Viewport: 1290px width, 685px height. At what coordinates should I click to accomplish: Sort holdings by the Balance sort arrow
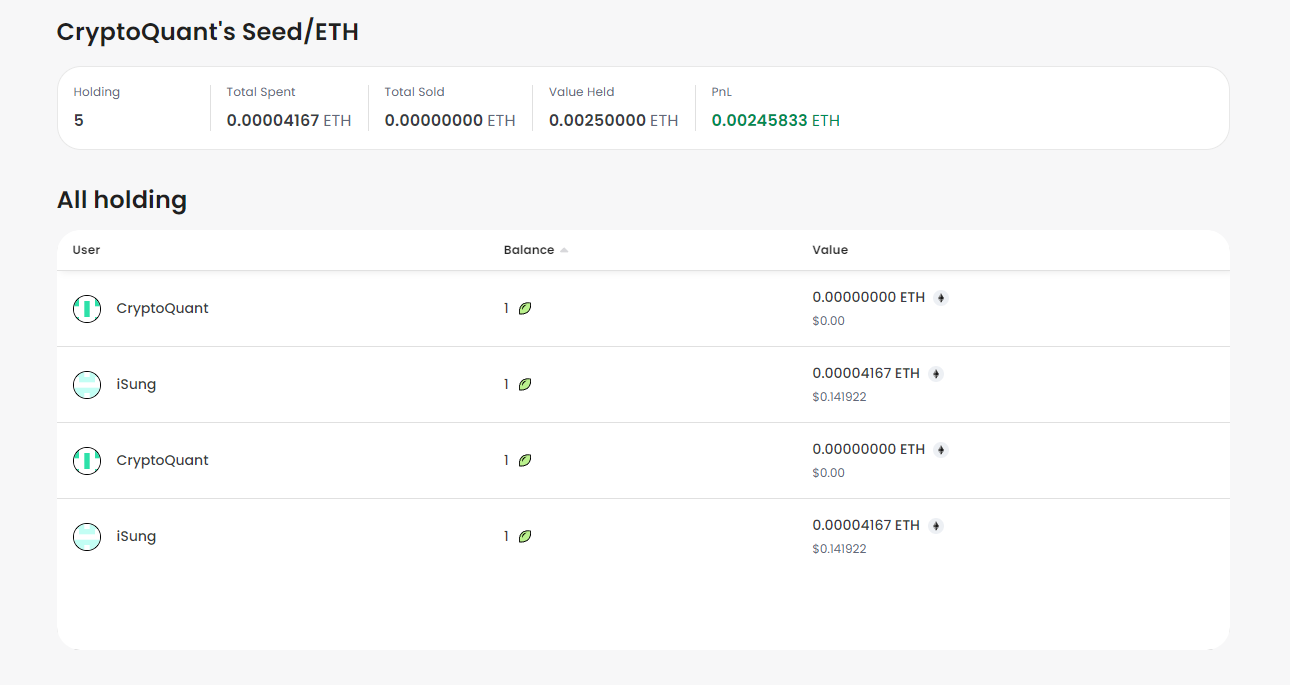pyautogui.click(x=564, y=250)
